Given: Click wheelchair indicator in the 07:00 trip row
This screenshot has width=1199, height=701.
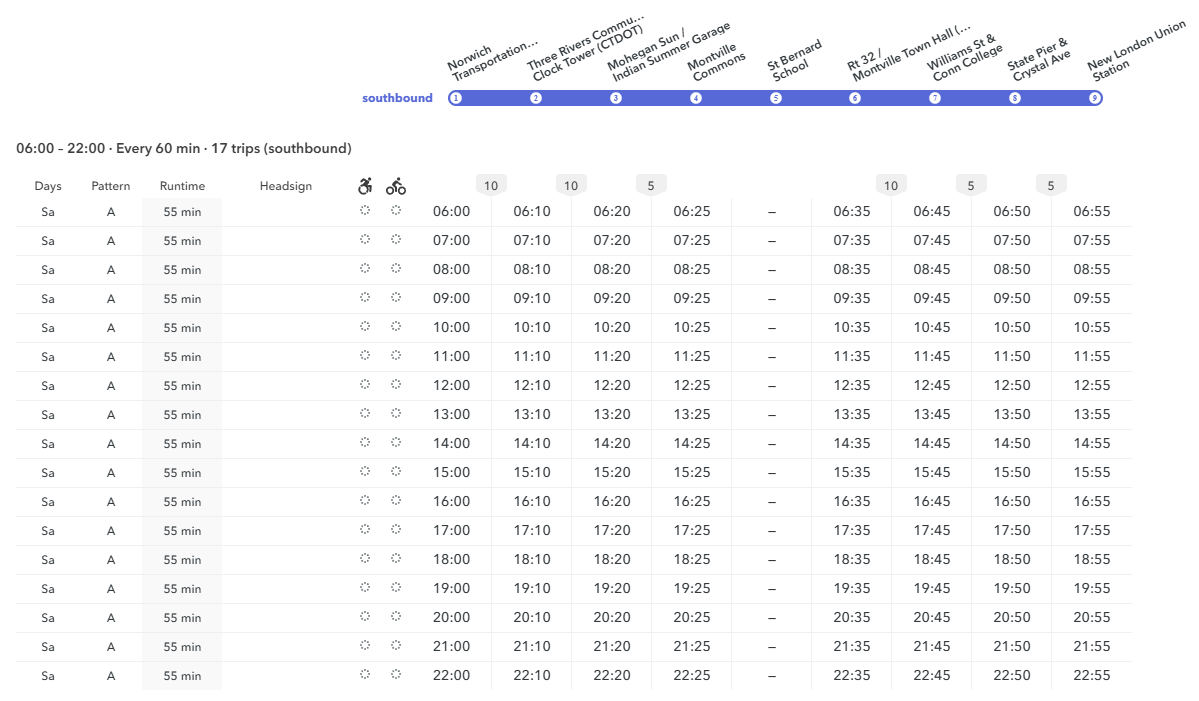Looking at the screenshot, I should pos(365,239).
